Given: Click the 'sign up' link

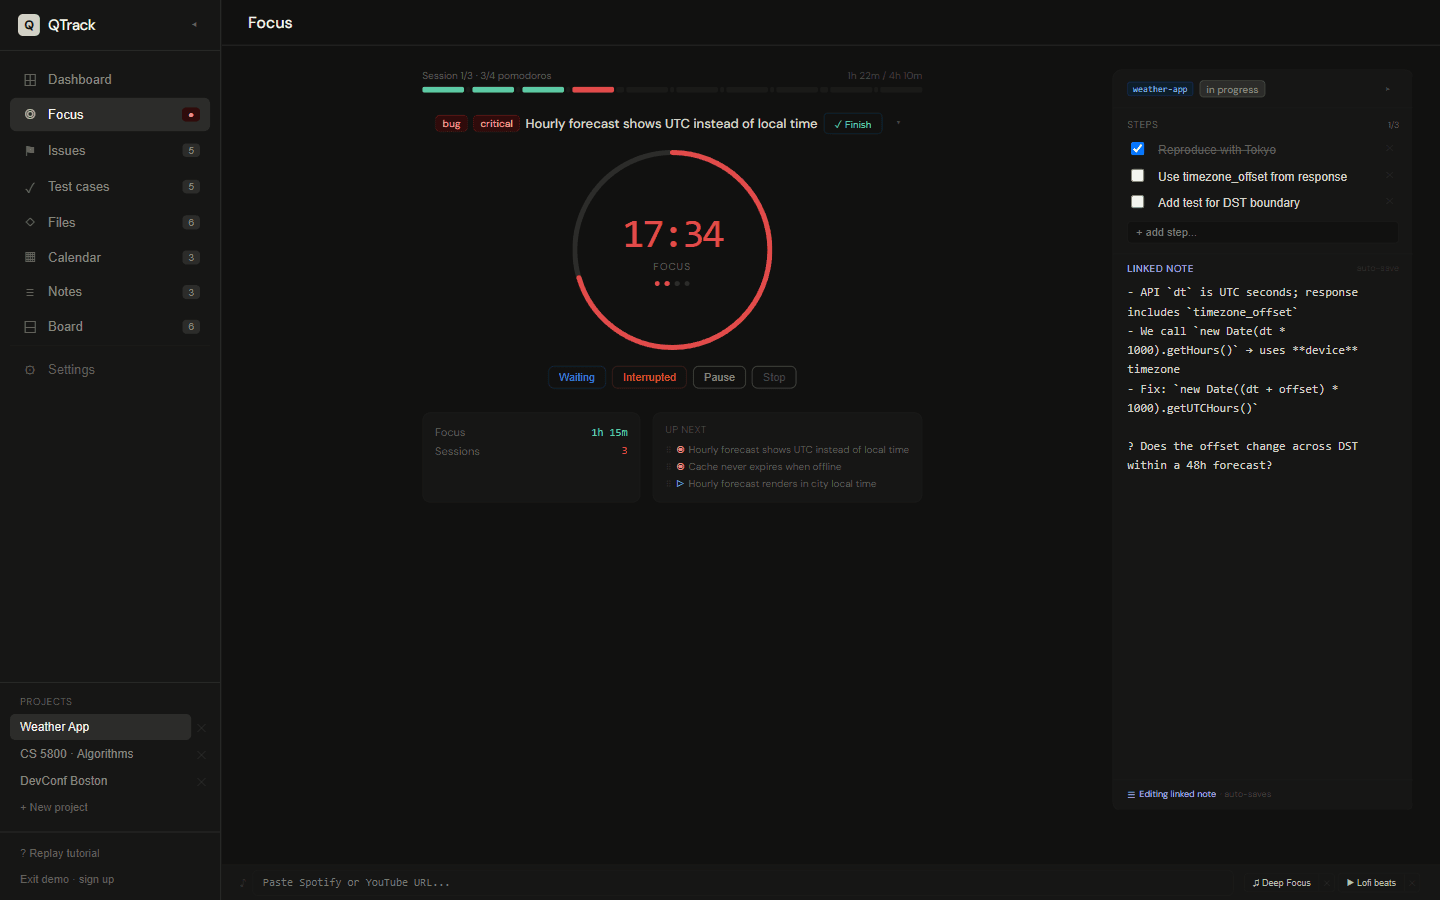Looking at the screenshot, I should 97,880.
